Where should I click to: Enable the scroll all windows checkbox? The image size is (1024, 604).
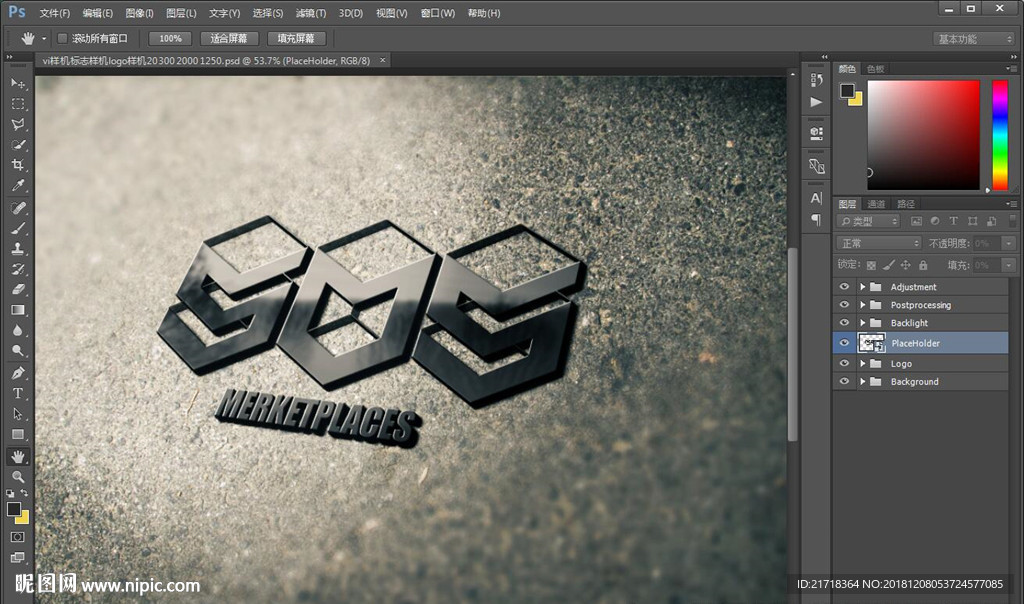tap(62, 39)
